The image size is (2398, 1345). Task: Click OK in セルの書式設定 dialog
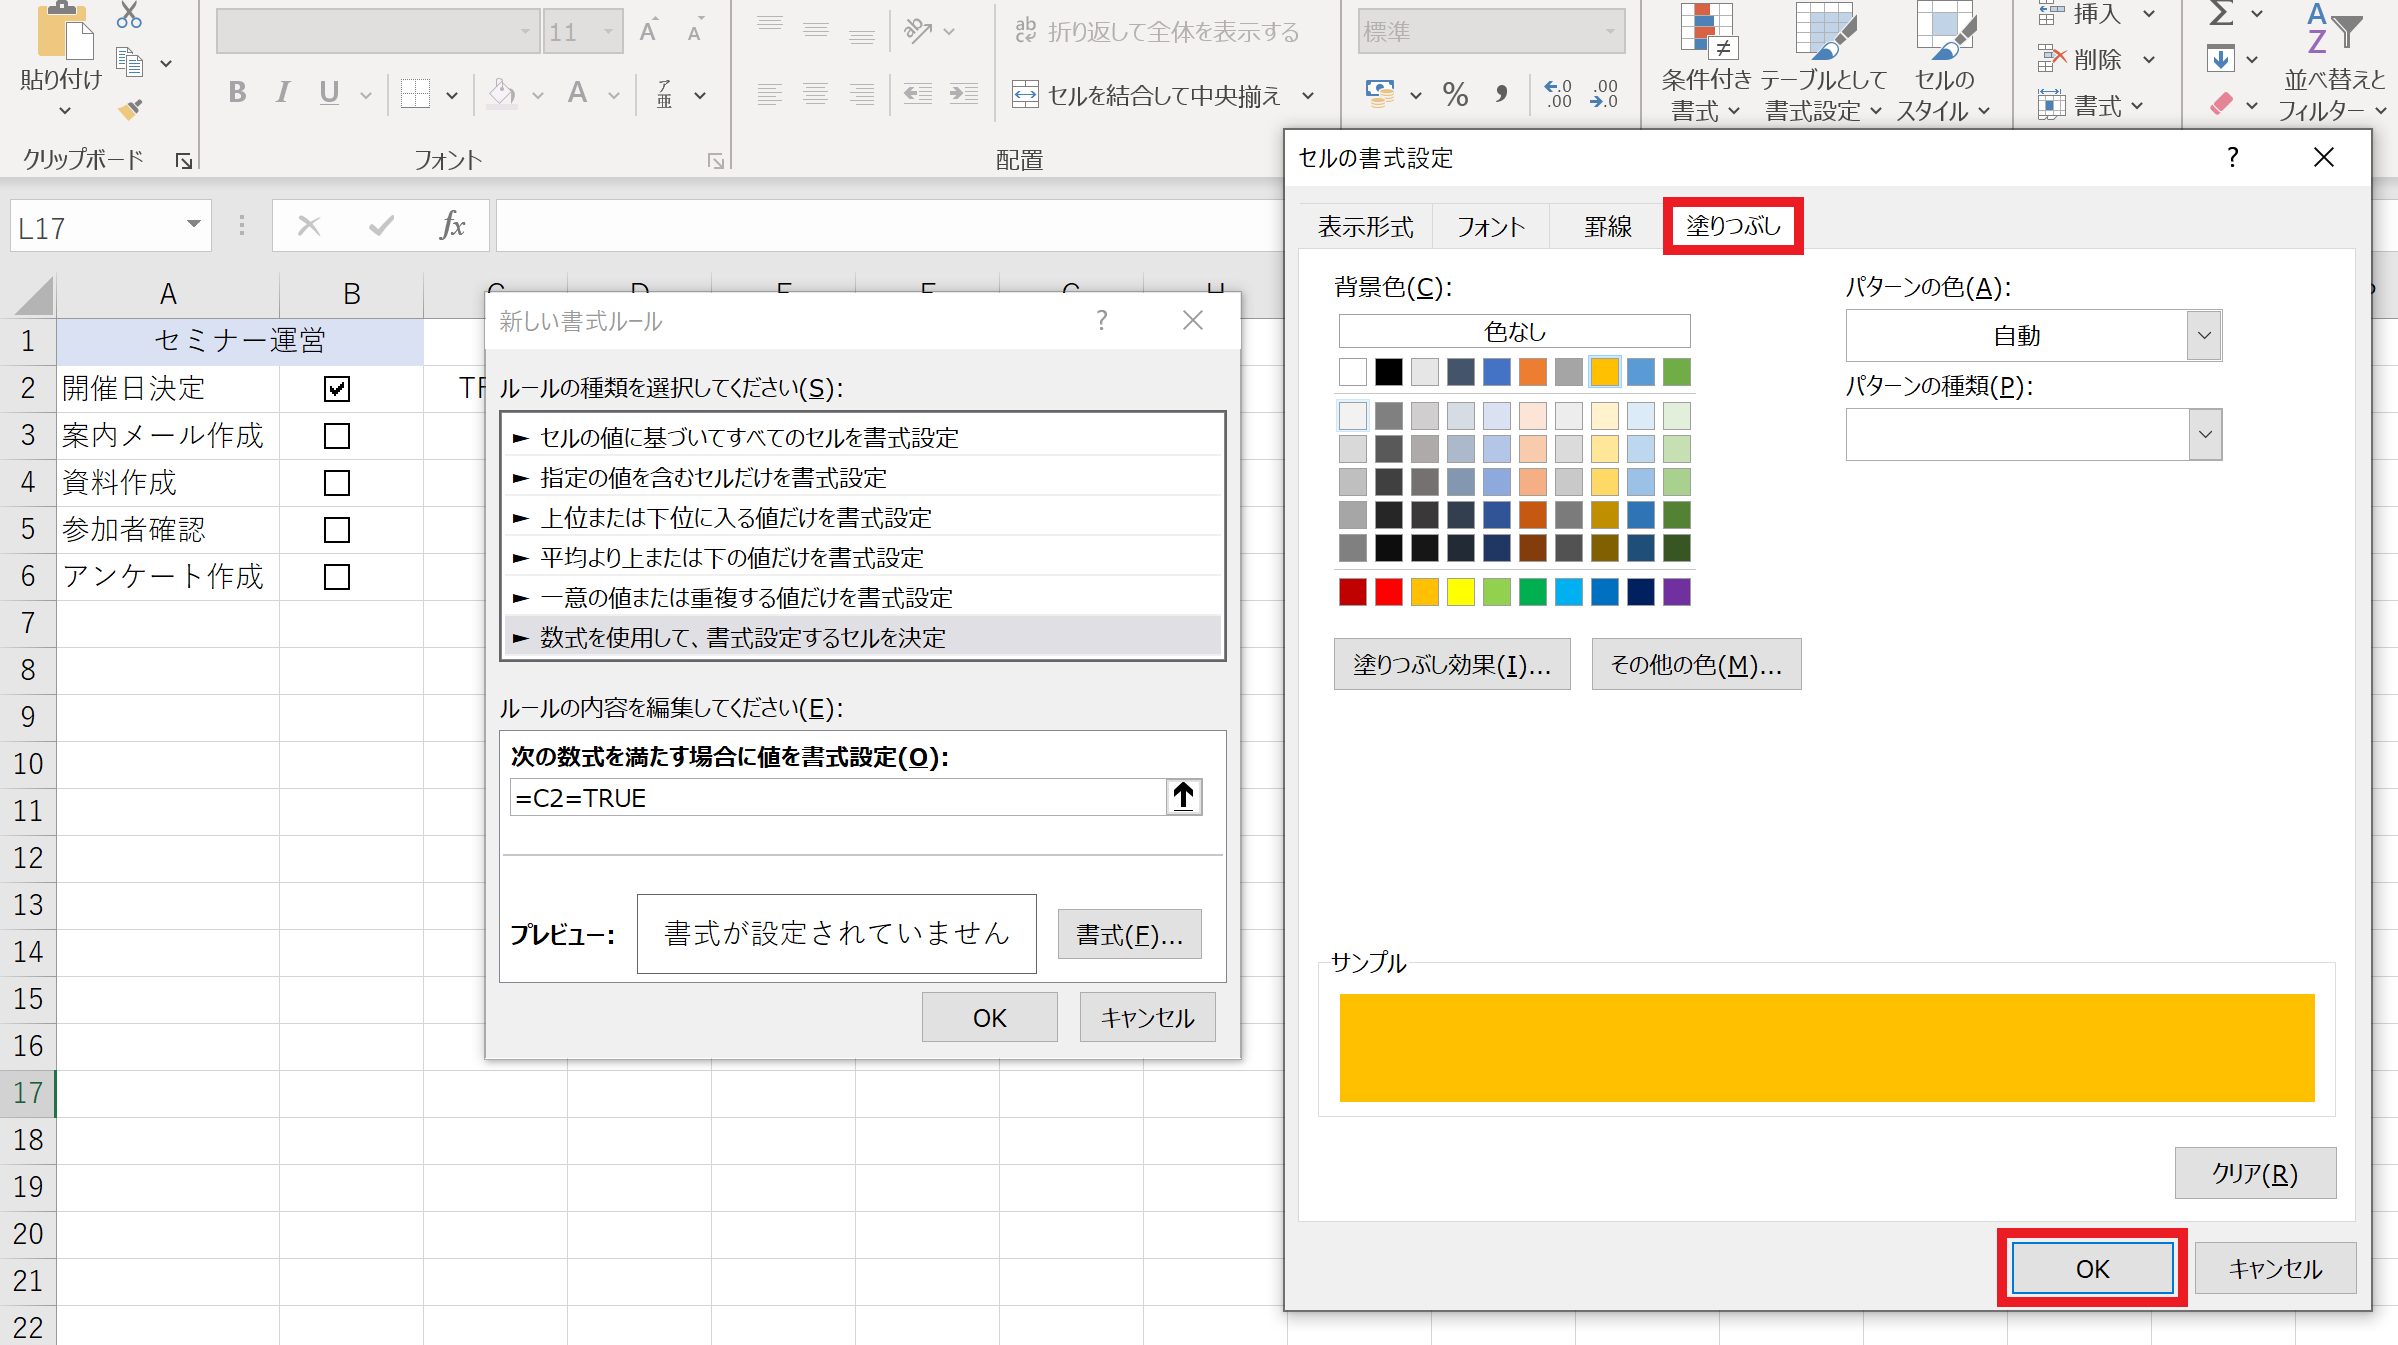pos(2092,1268)
